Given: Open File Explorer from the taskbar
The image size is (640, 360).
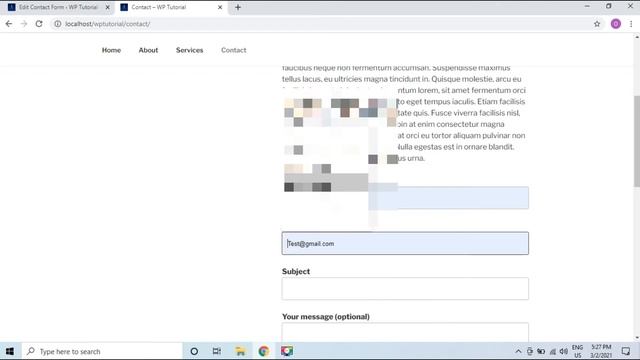Looking at the screenshot, I should (240, 351).
